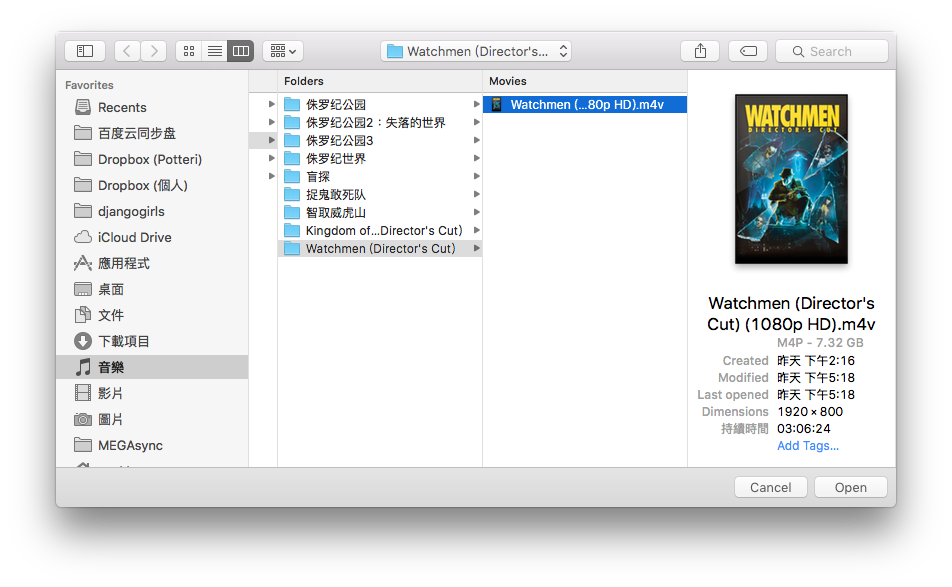Select the 智取威虎山 folder
This screenshot has height=587, width=952.
pos(379,212)
